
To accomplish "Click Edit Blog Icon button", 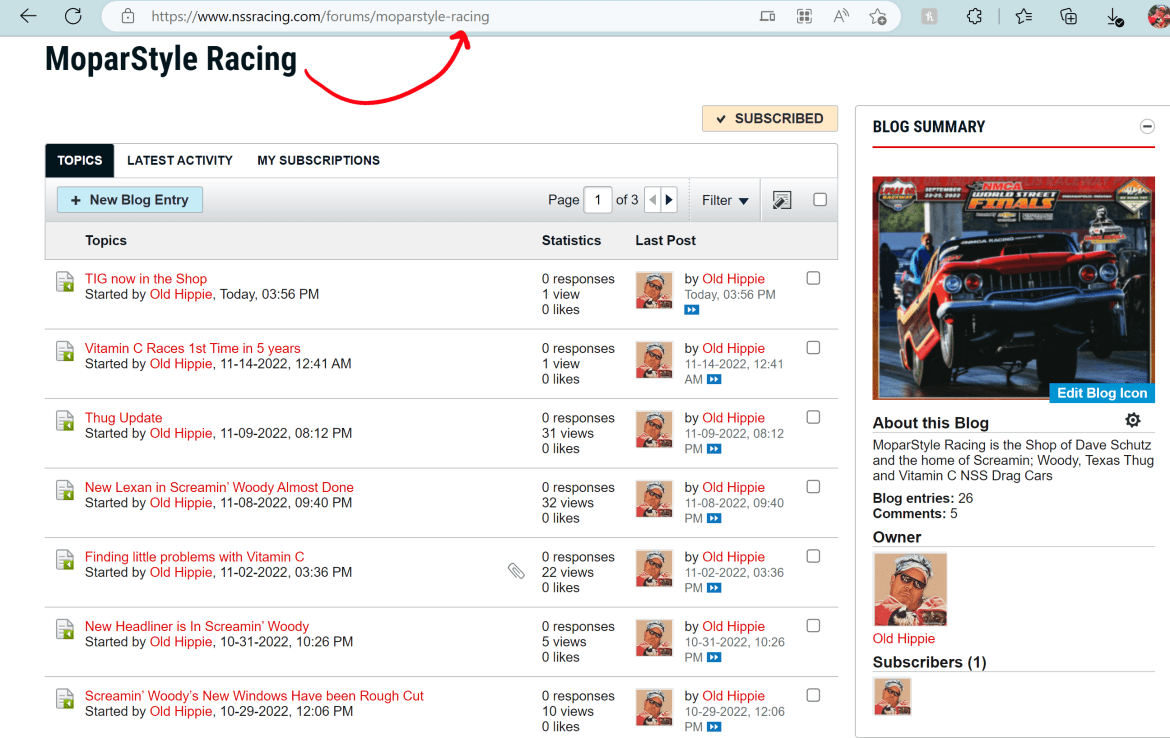I will 1101,393.
